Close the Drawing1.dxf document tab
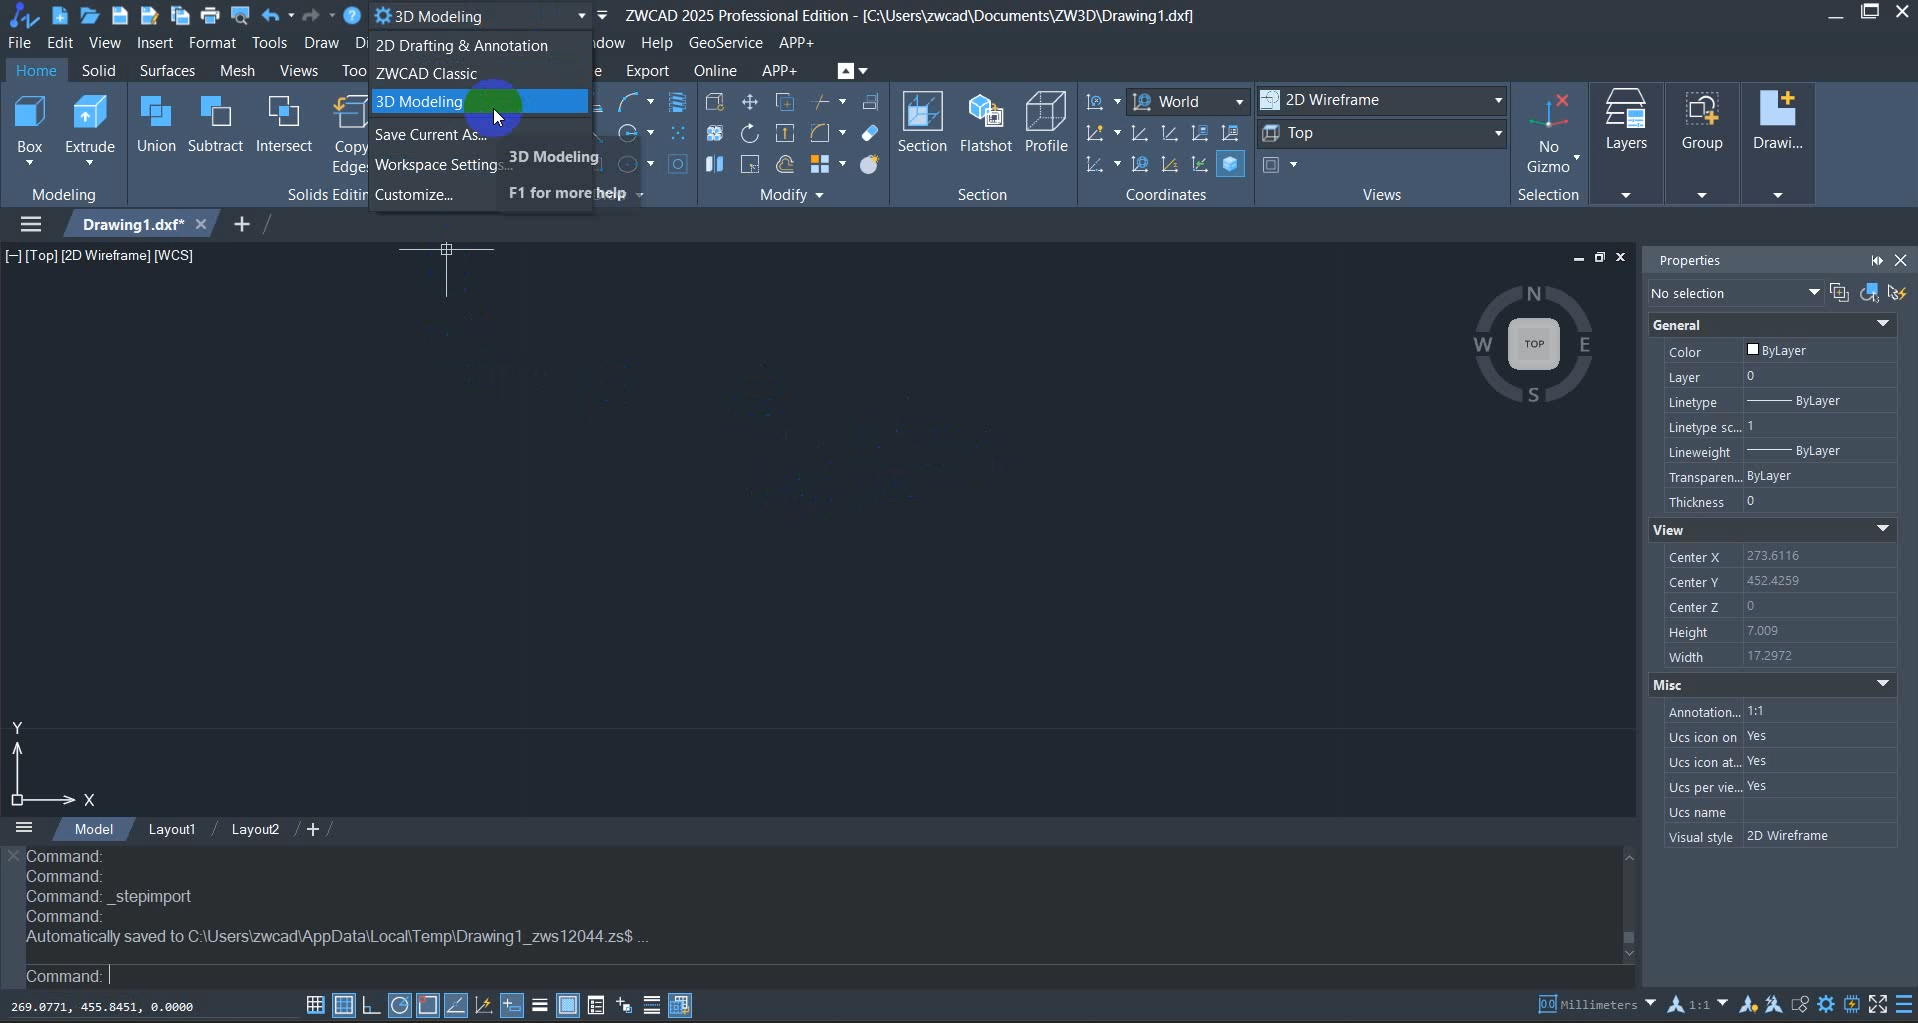The height and width of the screenshot is (1023, 1918). tap(201, 224)
